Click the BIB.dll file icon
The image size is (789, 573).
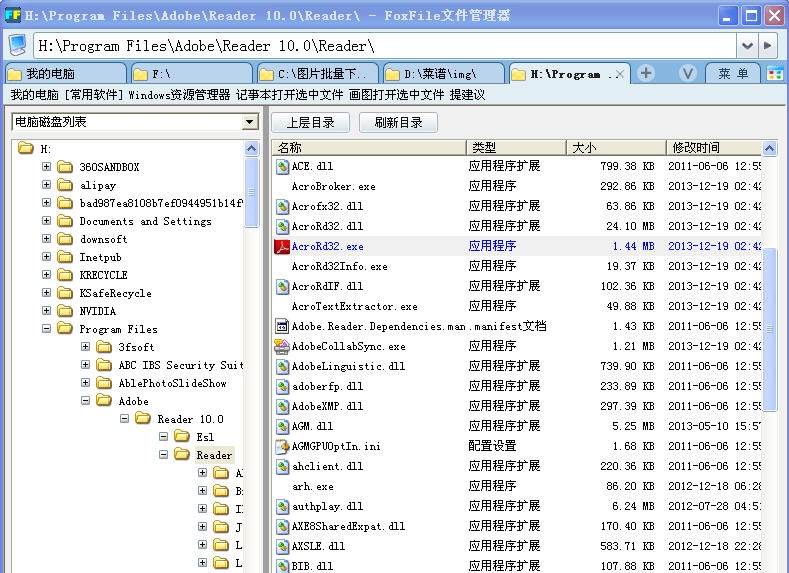pos(282,565)
